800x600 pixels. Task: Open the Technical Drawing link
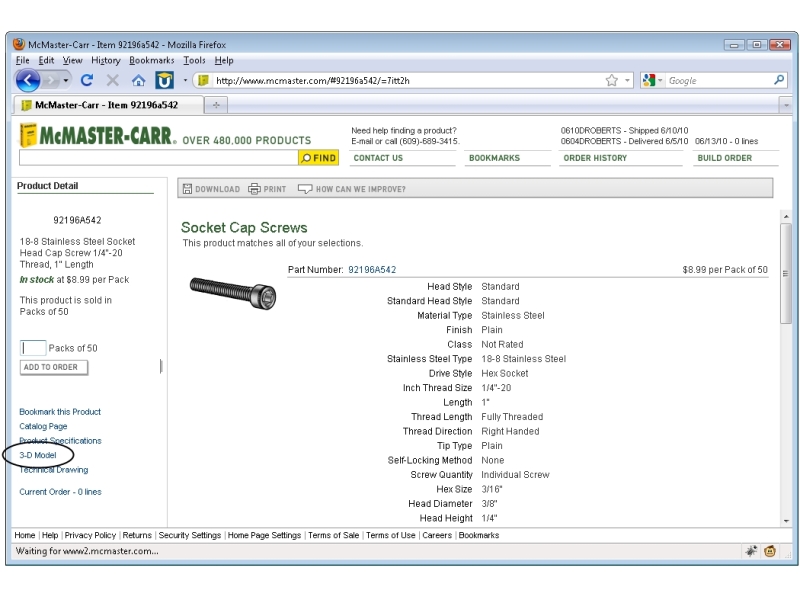click(54, 469)
